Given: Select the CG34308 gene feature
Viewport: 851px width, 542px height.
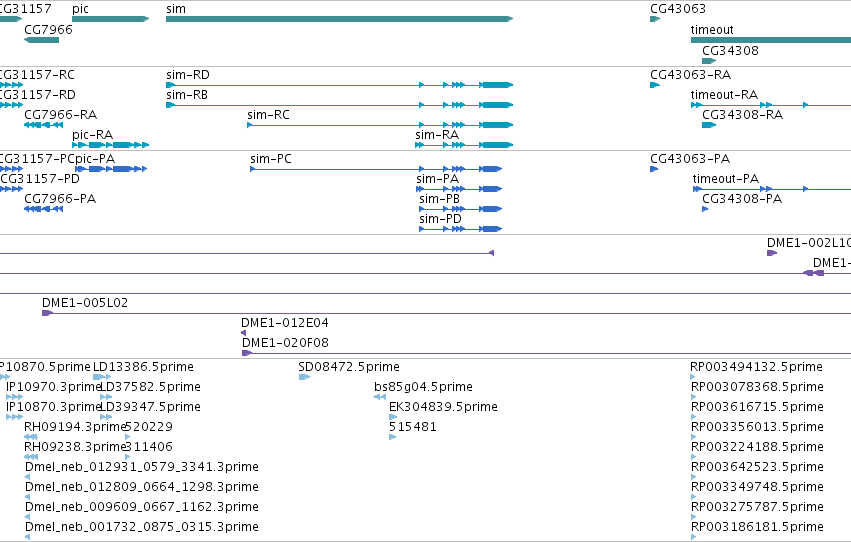Looking at the screenshot, I should pyautogui.click(x=709, y=61).
